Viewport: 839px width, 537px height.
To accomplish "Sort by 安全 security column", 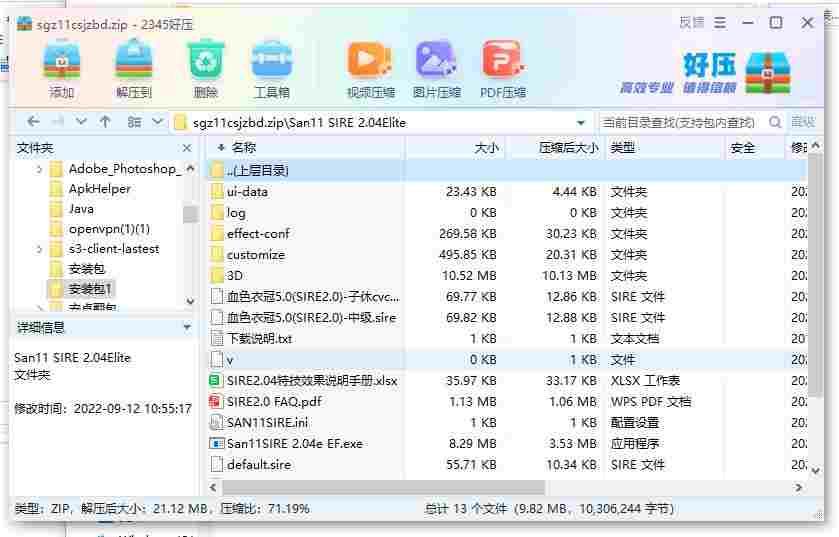I will [743, 148].
